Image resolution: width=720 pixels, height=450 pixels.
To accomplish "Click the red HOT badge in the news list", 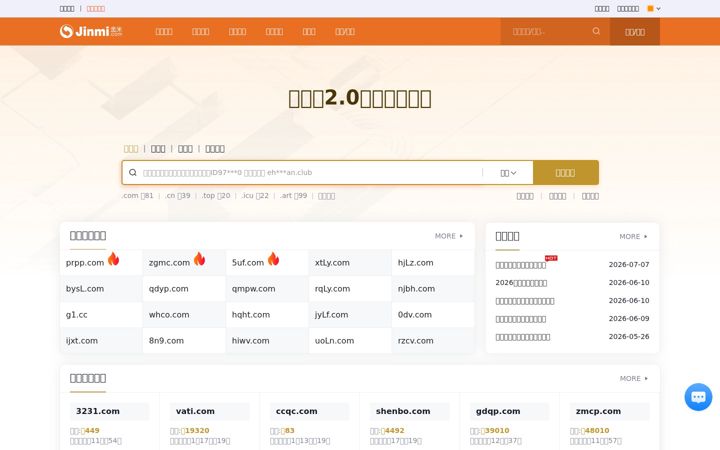I will point(551,258).
